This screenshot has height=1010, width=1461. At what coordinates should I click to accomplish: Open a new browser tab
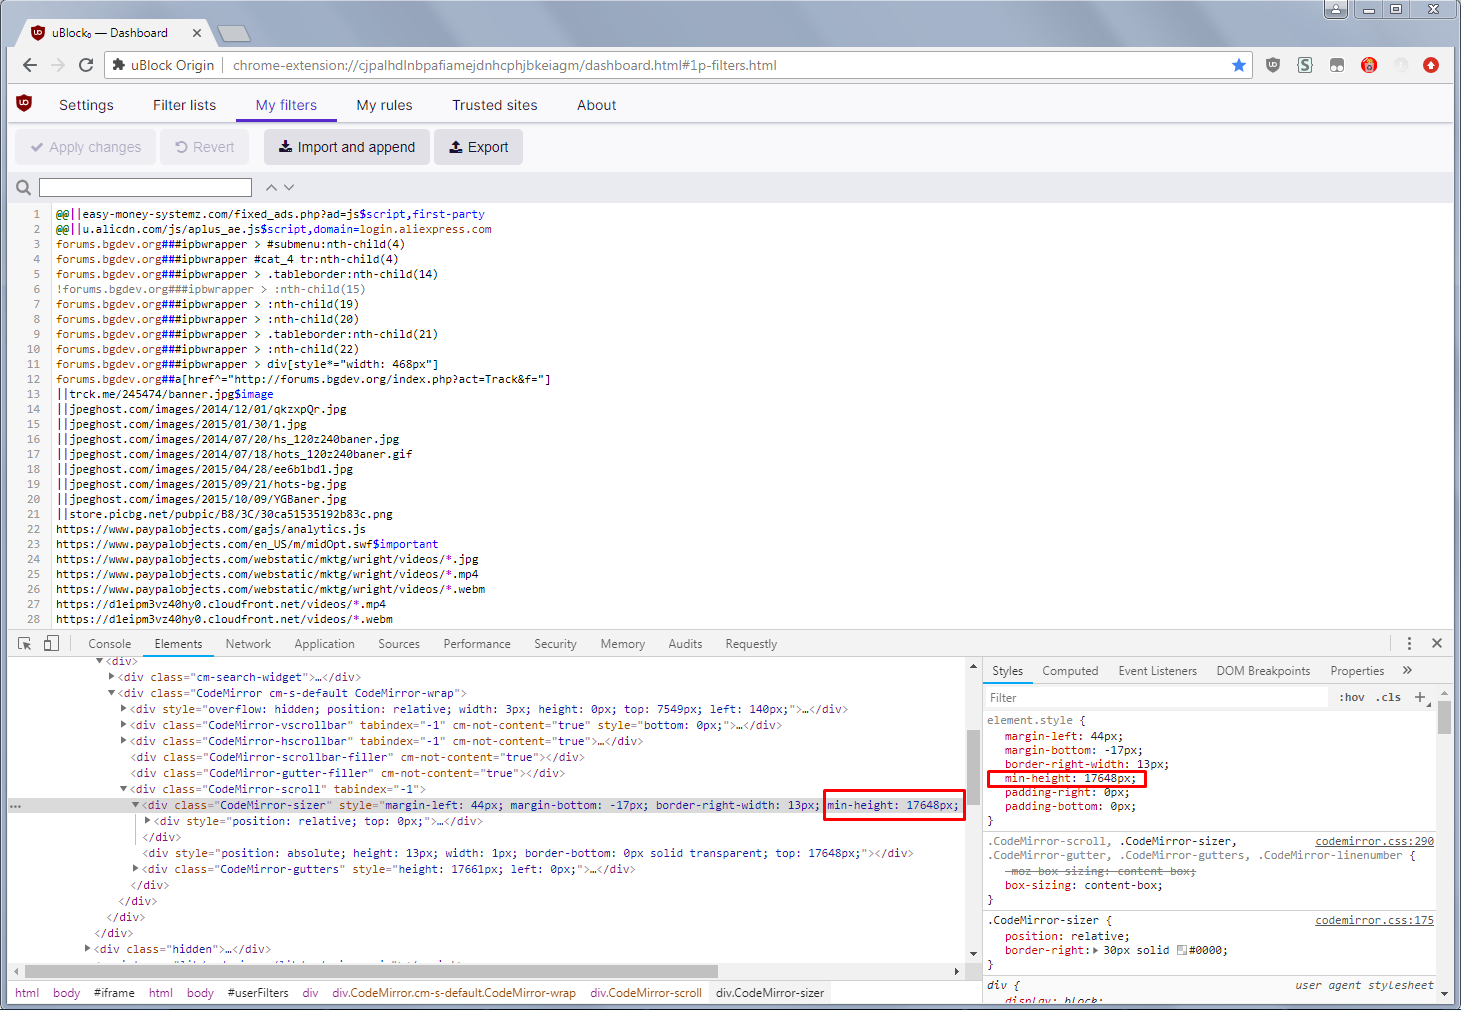(x=234, y=34)
